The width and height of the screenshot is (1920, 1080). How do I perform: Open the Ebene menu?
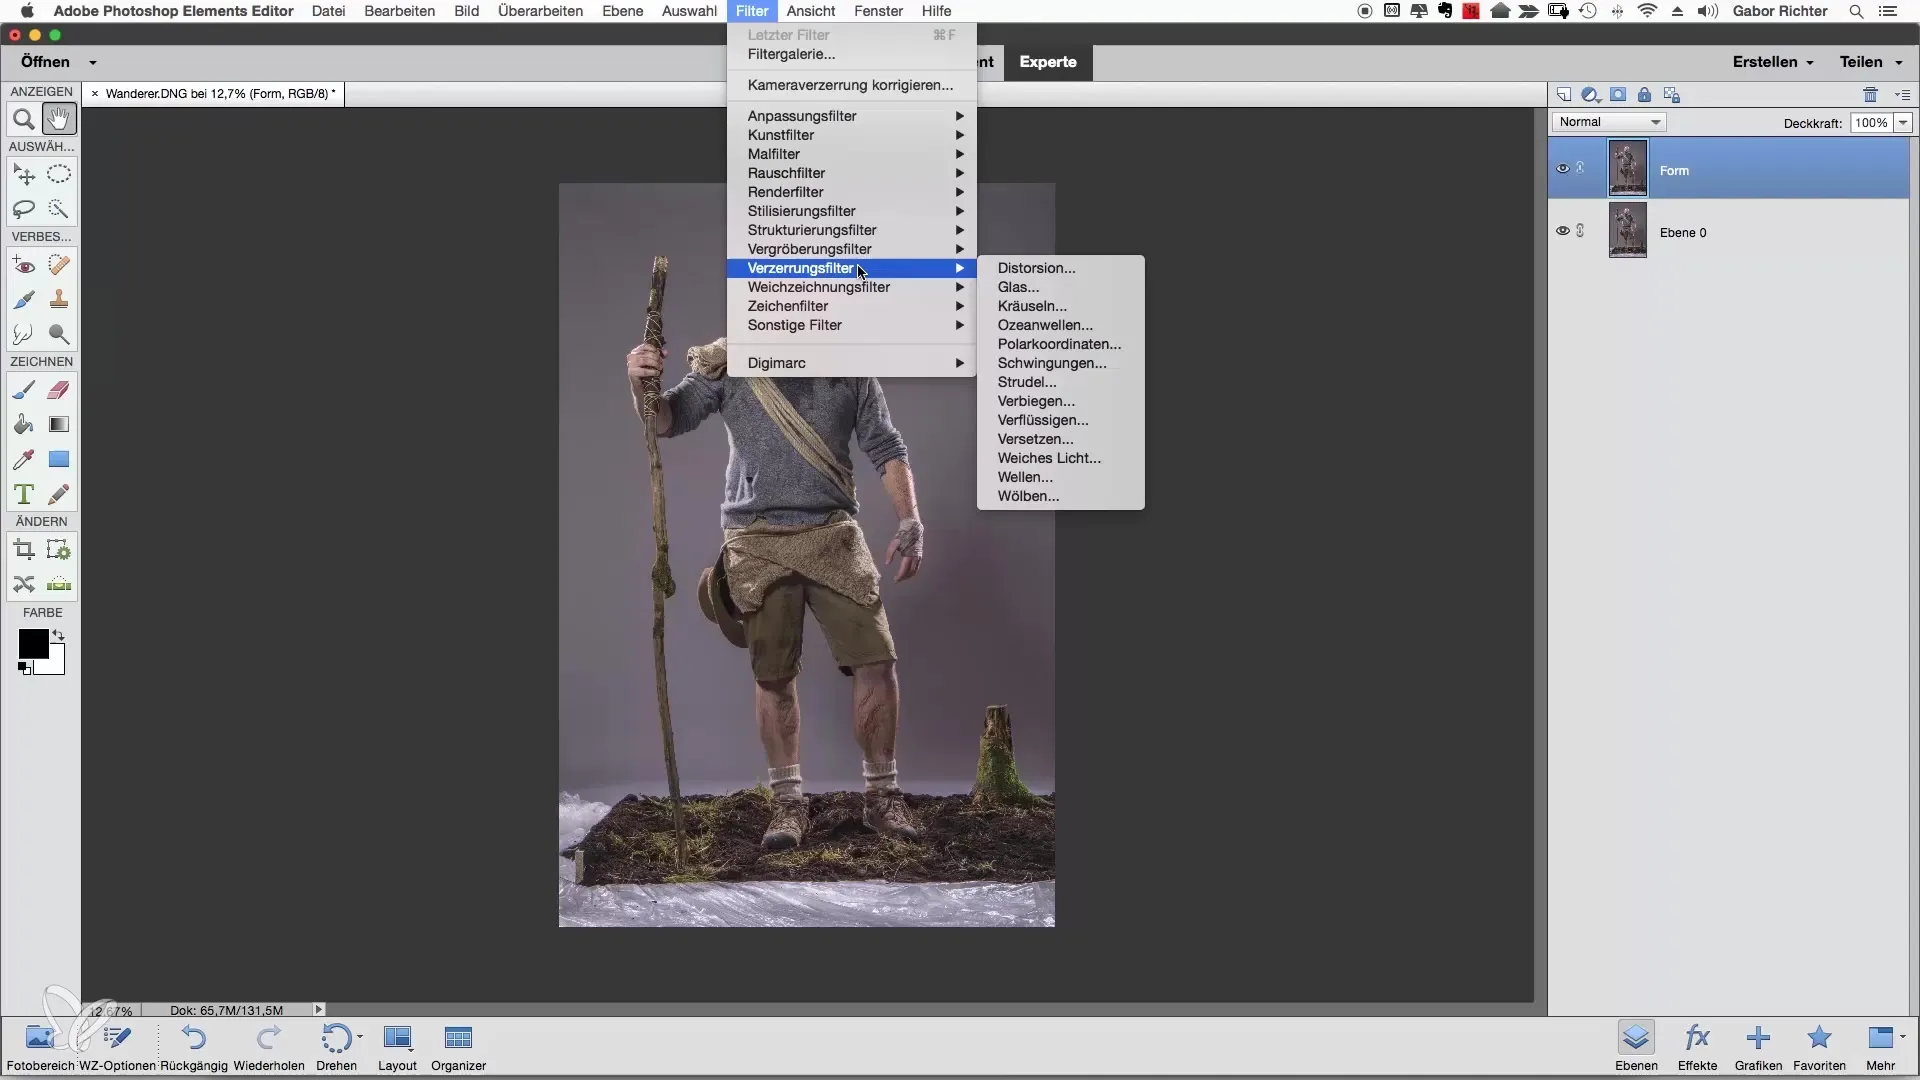coord(622,11)
